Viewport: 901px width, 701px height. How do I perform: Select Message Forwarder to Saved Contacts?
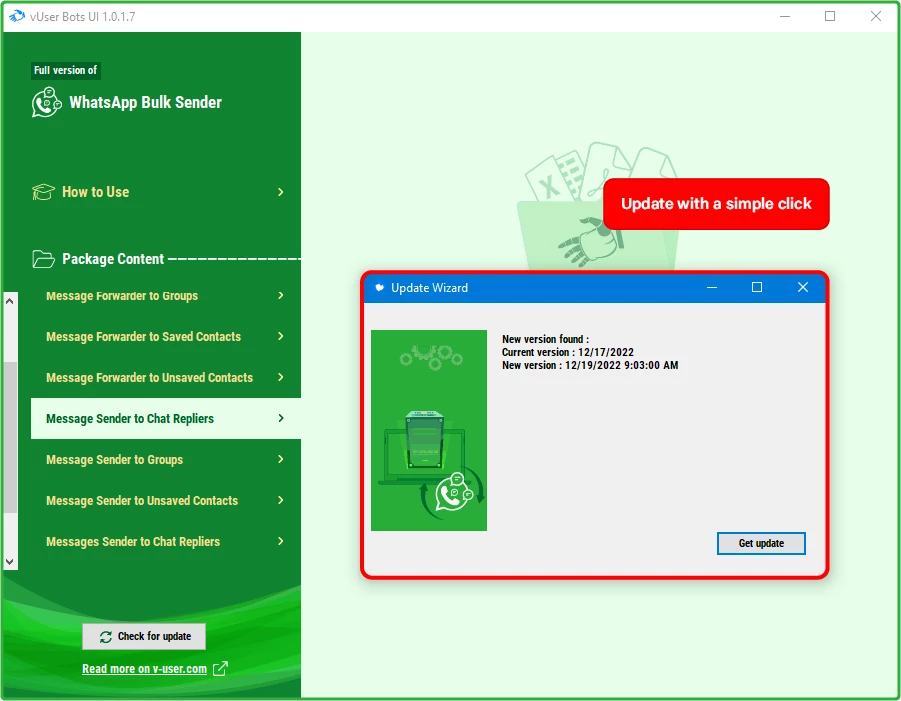(165, 336)
